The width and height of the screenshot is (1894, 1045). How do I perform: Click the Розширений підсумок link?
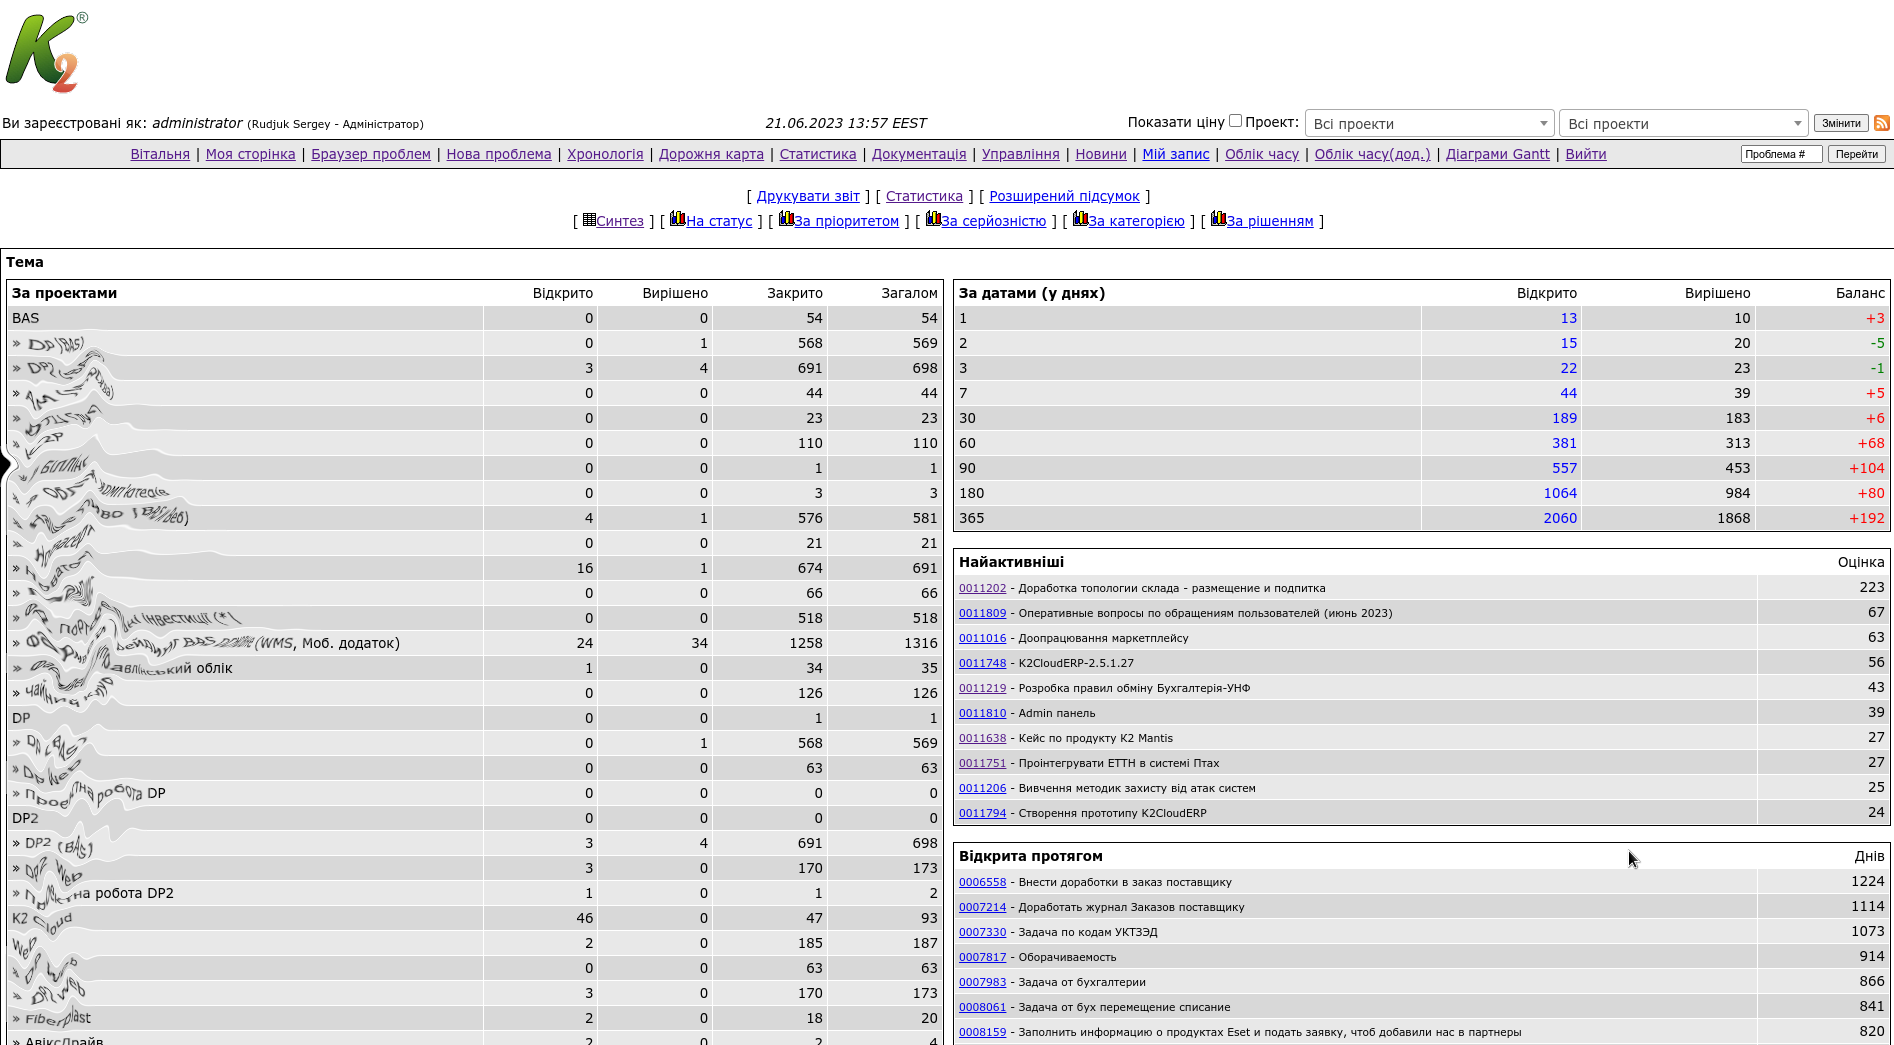pos(1064,196)
